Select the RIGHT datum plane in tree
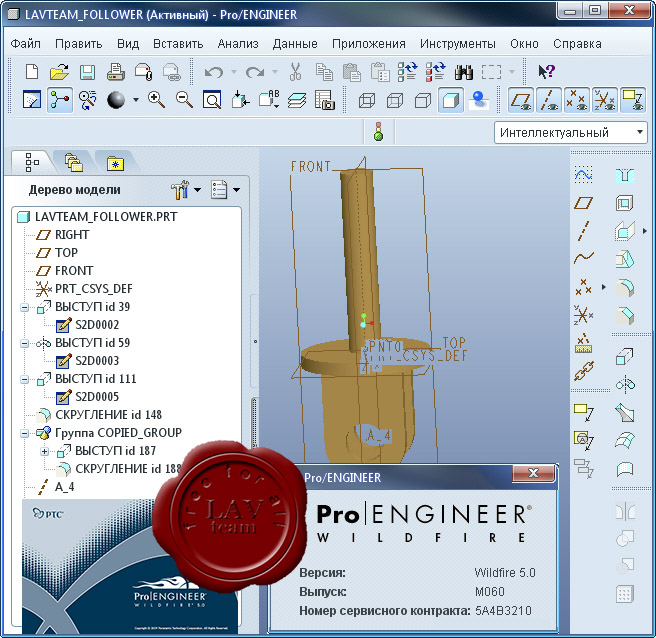The width and height of the screenshot is (656, 638). click(72, 235)
